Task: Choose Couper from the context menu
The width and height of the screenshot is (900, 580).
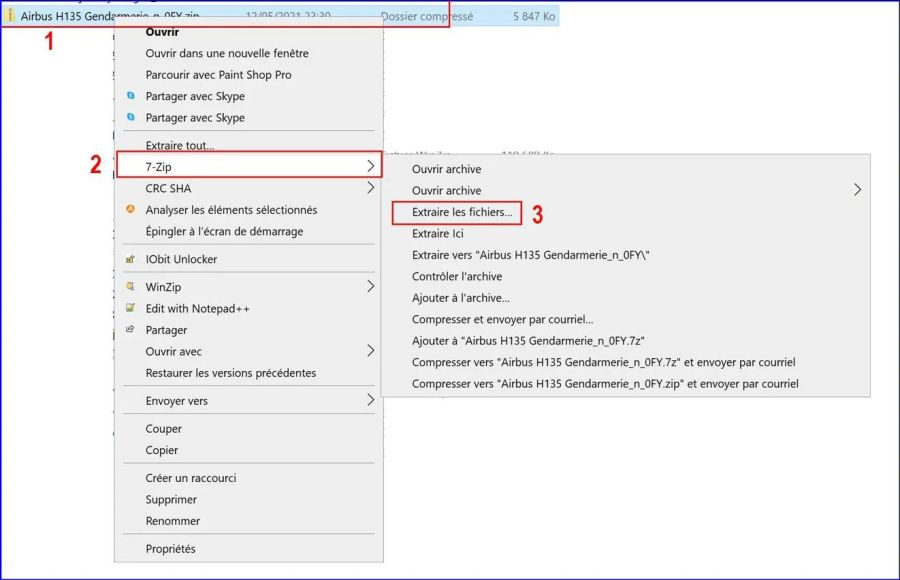Action: pyautogui.click(x=164, y=429)
